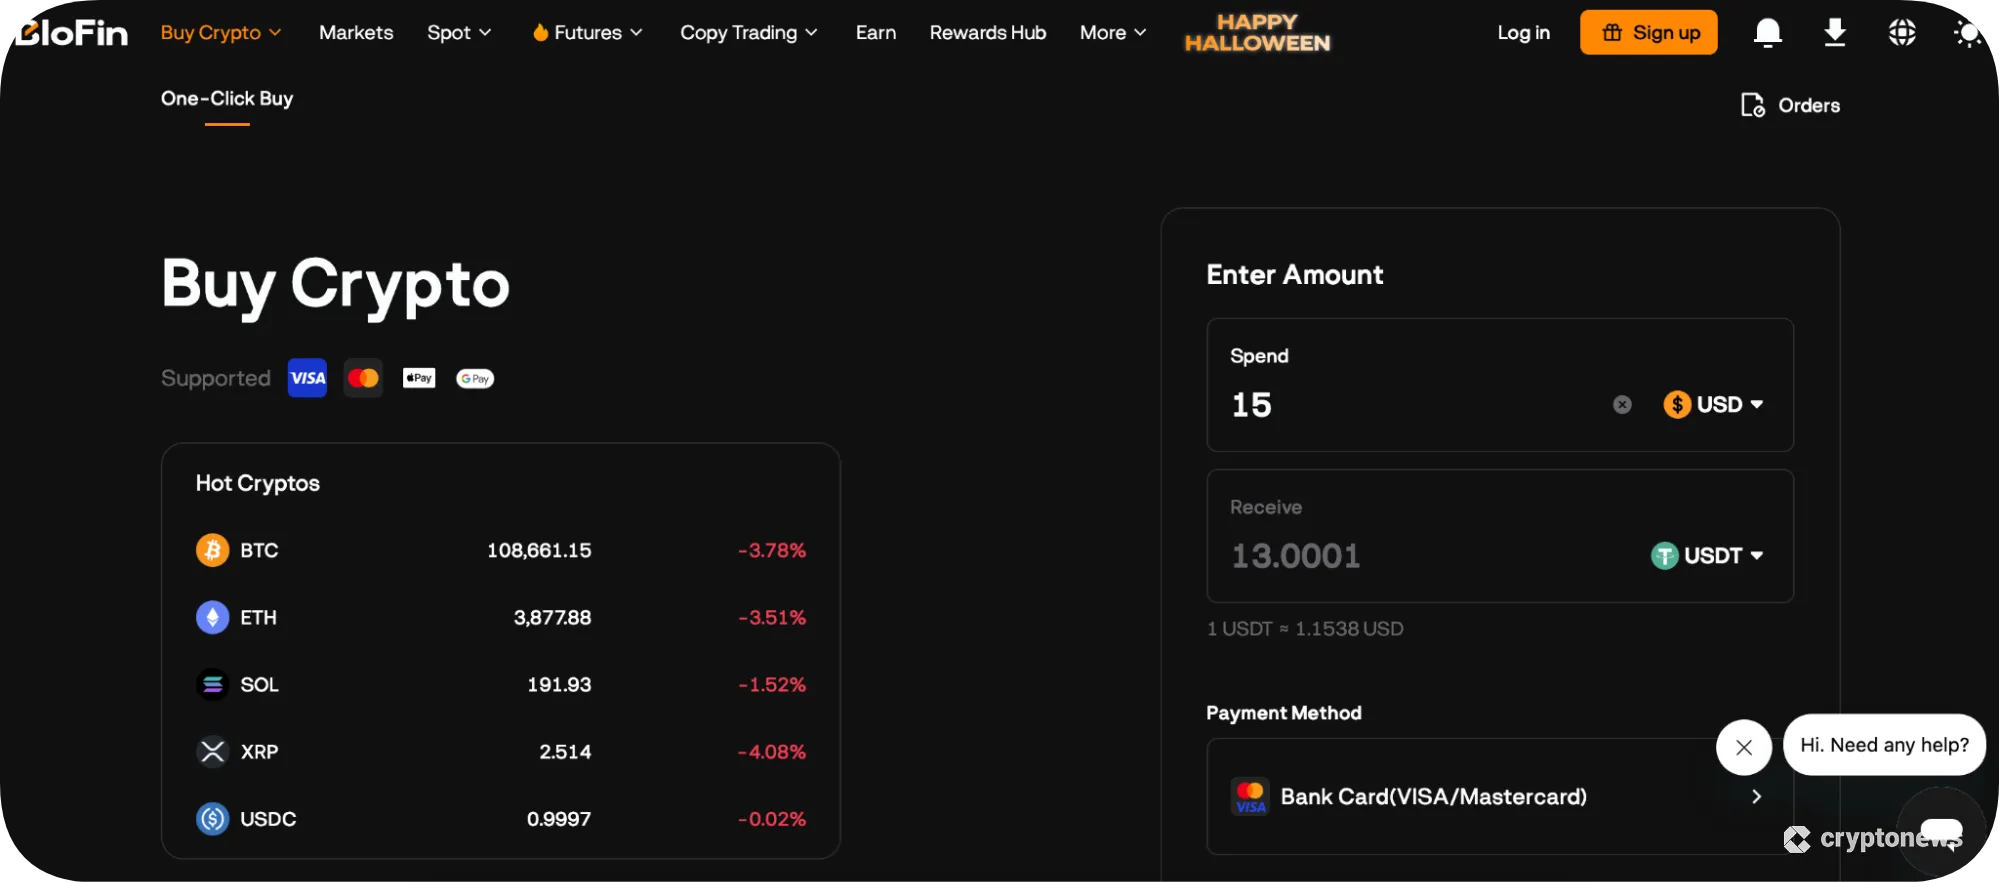
Task: Select the ETH row in Hot Cryptos
Action: 500,618
